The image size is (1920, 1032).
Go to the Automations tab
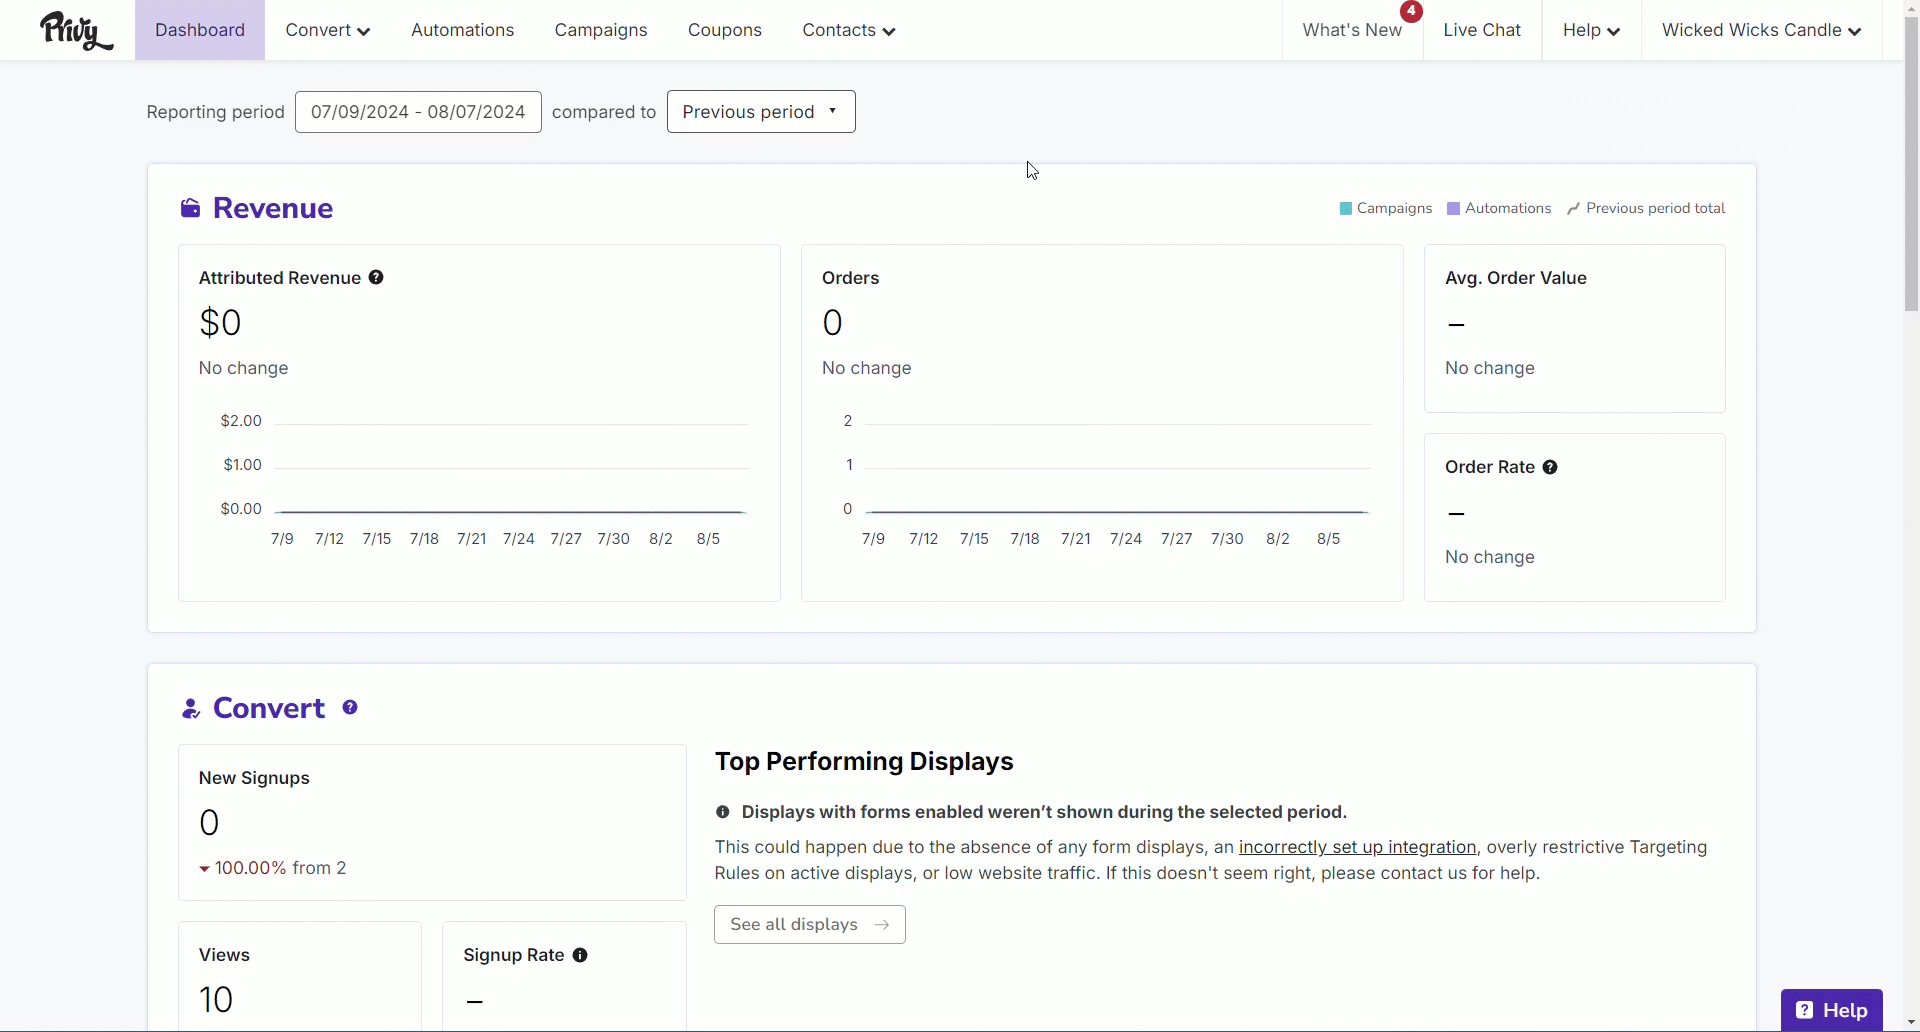463,30
